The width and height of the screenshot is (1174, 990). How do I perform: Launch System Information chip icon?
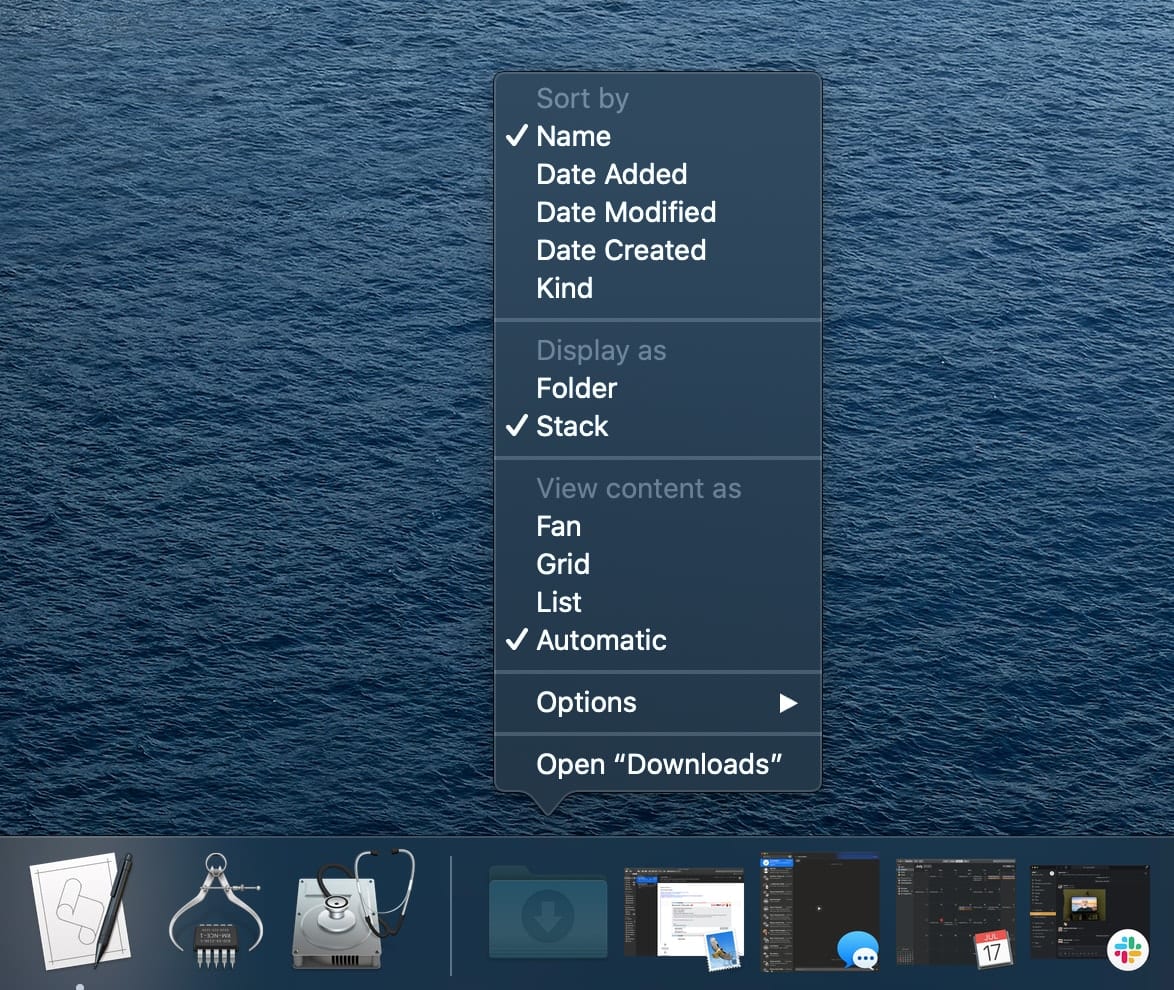216,910
